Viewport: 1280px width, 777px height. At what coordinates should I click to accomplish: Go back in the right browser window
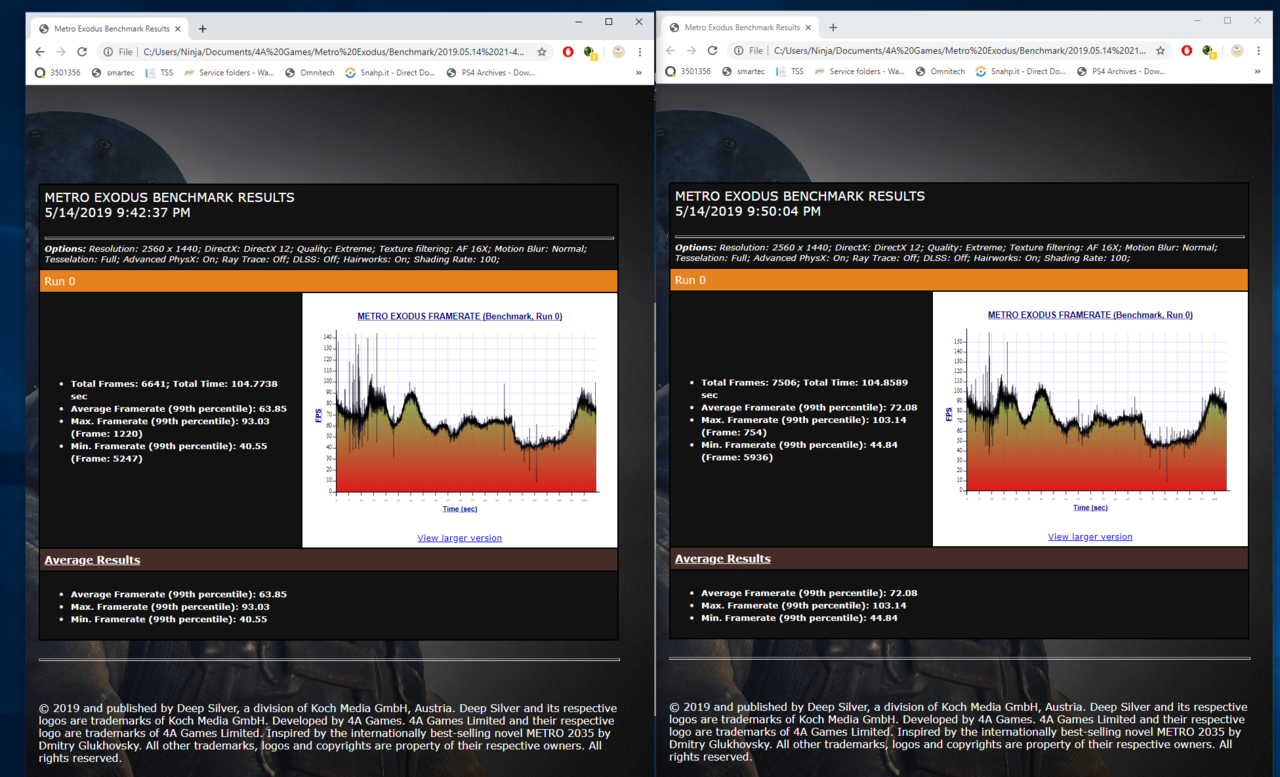click(x=670, y=50)
